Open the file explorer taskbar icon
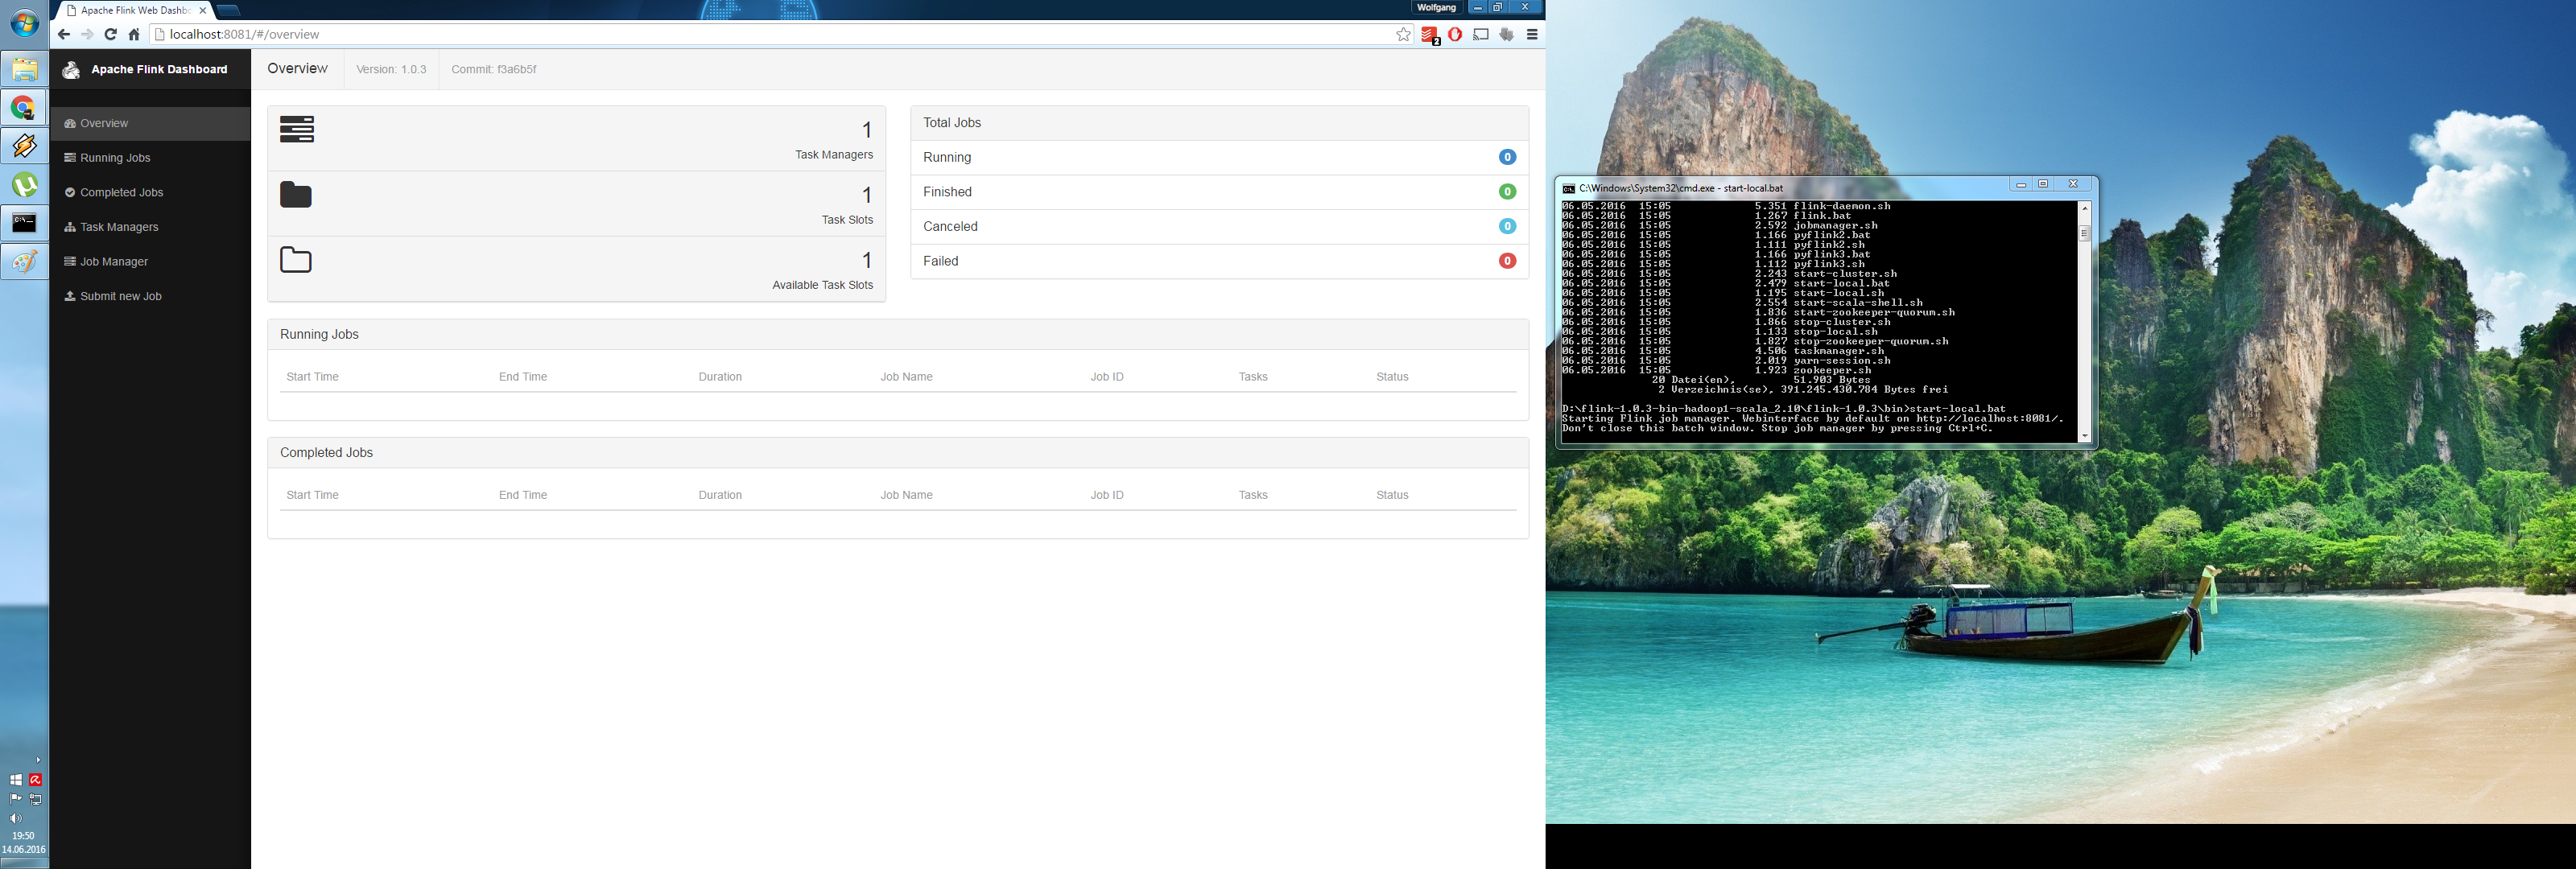Screen dimensions: 2576x869 coord(24,69)
